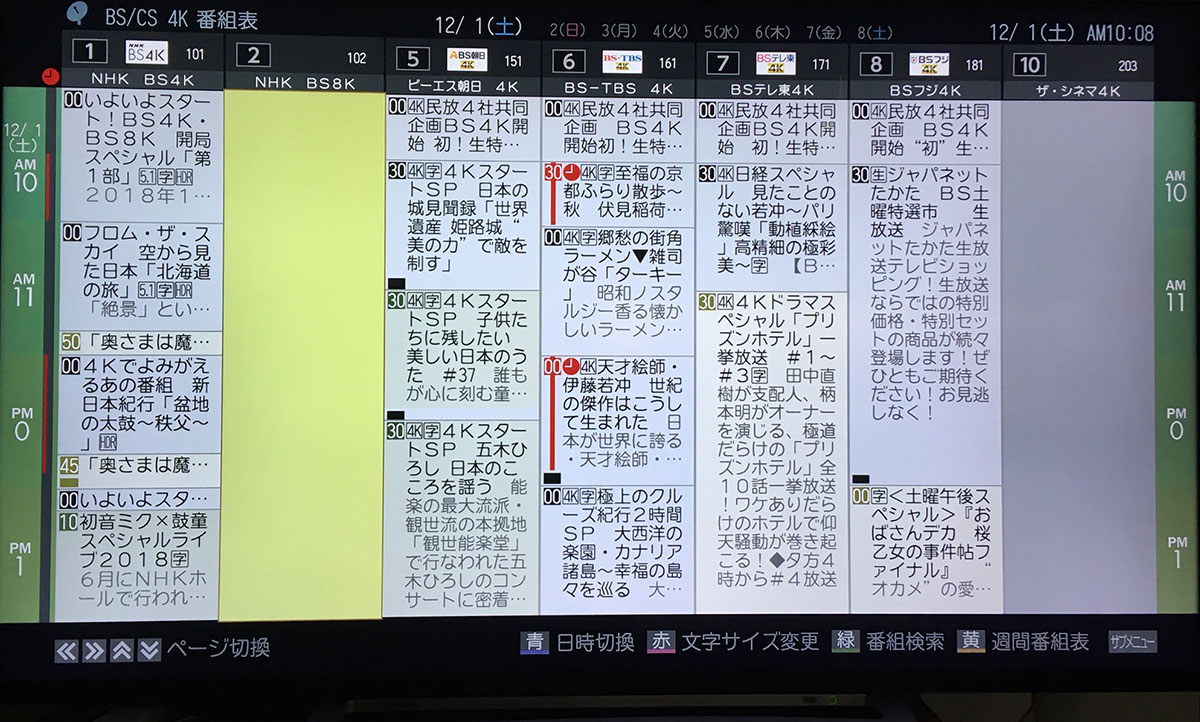Click the page left double-arrow icon
Screen dimensions: 1200x722
tap(66, 650)
